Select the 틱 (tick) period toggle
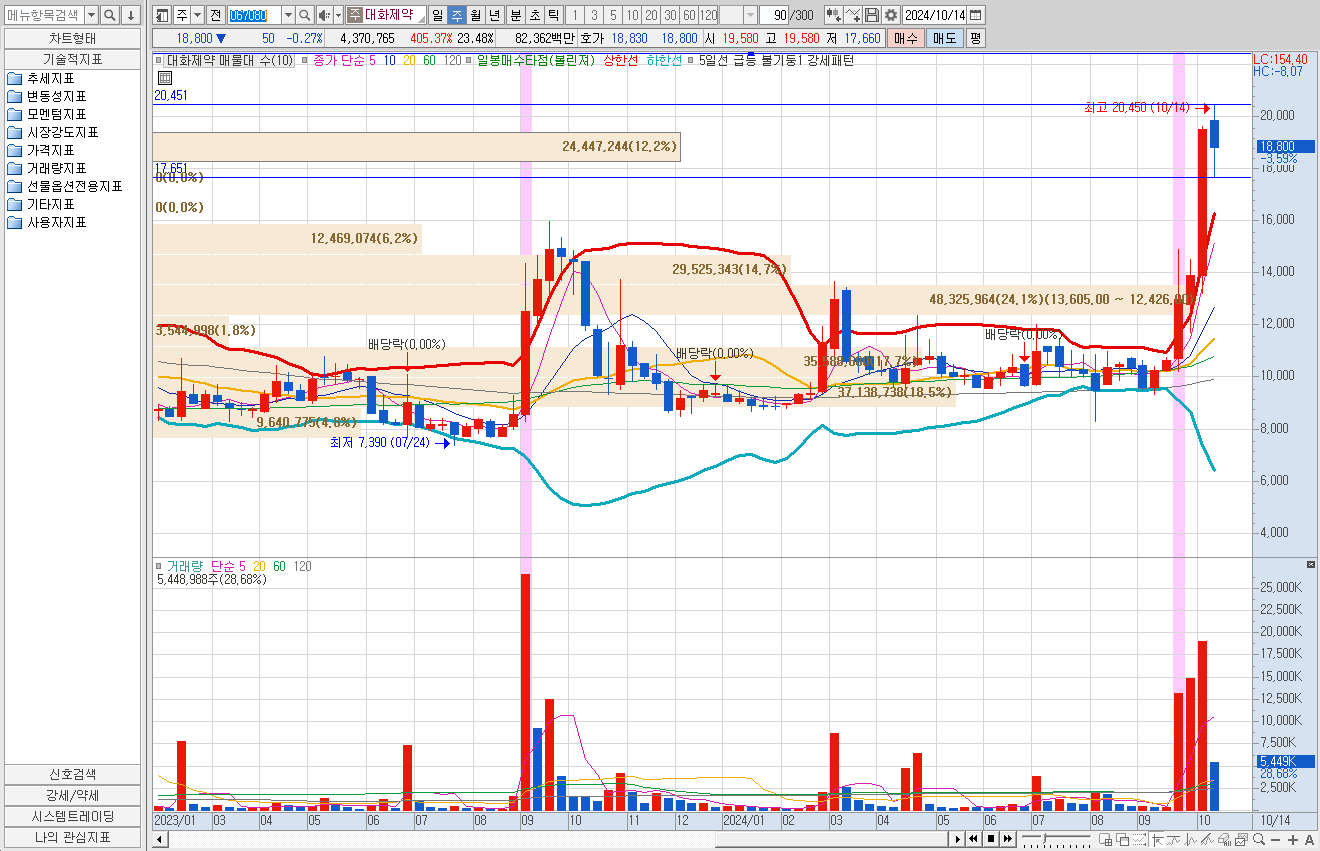 click(553, 15)
